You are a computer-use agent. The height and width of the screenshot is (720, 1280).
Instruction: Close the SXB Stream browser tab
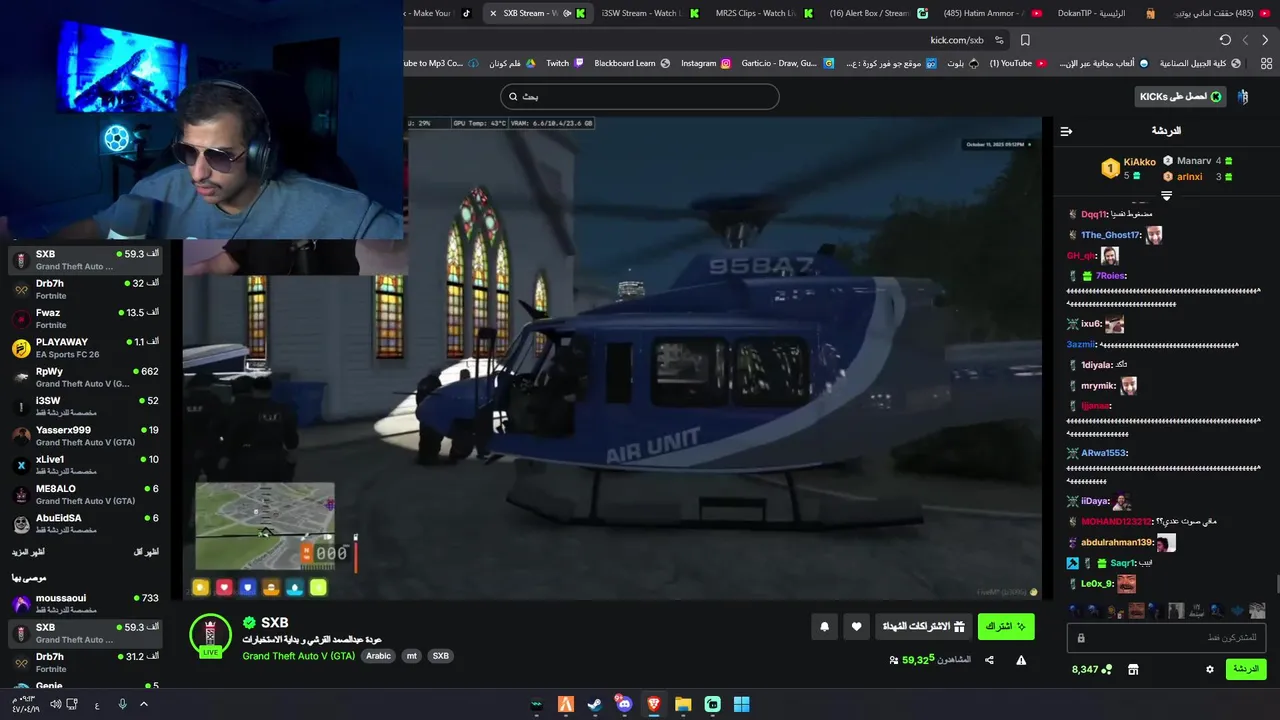point(493,13)
